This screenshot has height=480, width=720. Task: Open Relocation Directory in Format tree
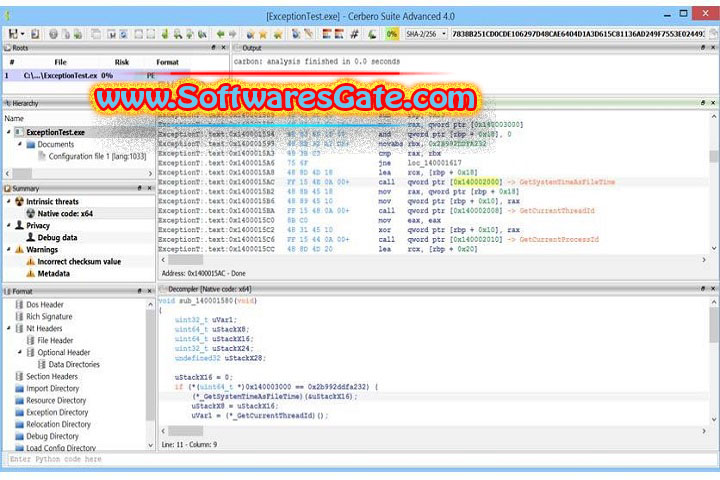coord(58,424)
